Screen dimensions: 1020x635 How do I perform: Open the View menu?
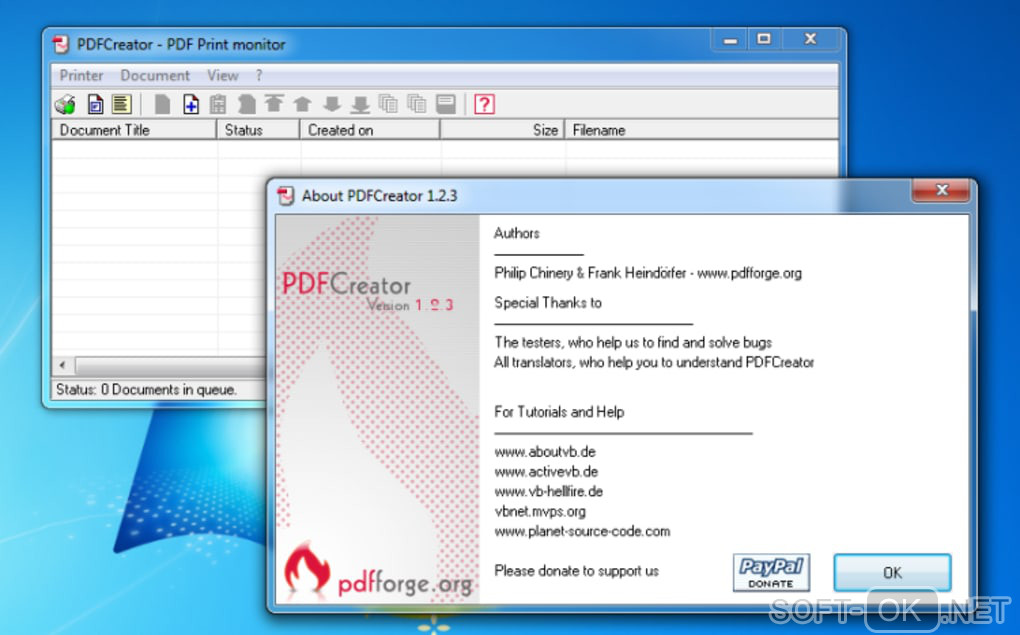click(x=222, y=75)
